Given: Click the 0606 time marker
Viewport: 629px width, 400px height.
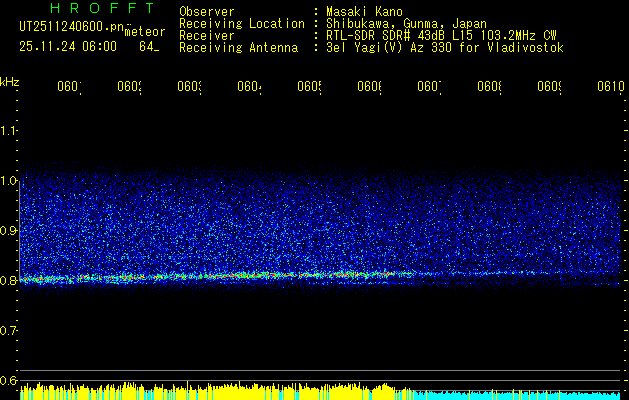Looking at the screenshot, I should point(369,86).
